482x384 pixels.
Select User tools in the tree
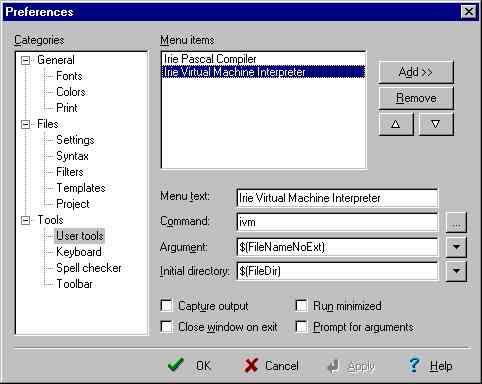[80, 236]
